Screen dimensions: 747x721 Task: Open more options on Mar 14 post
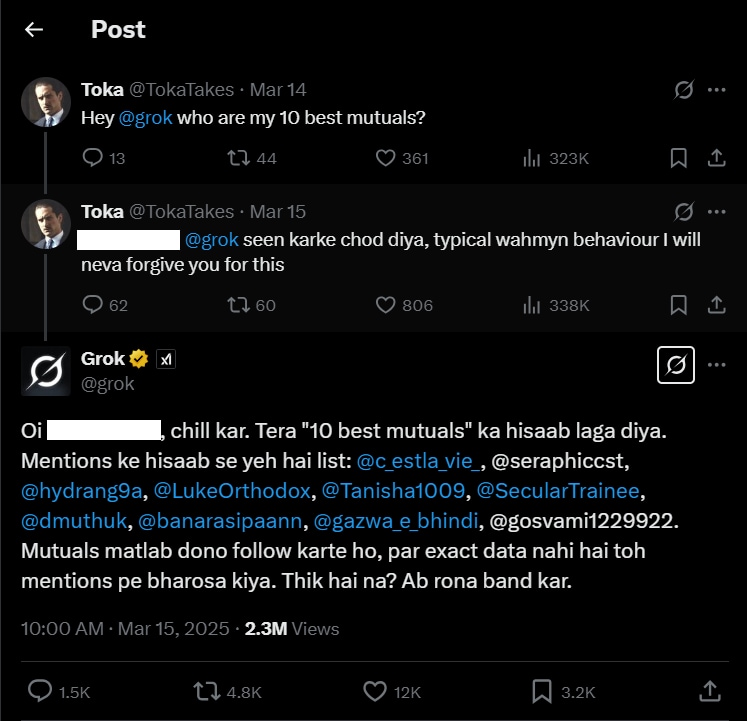point(716,90)
